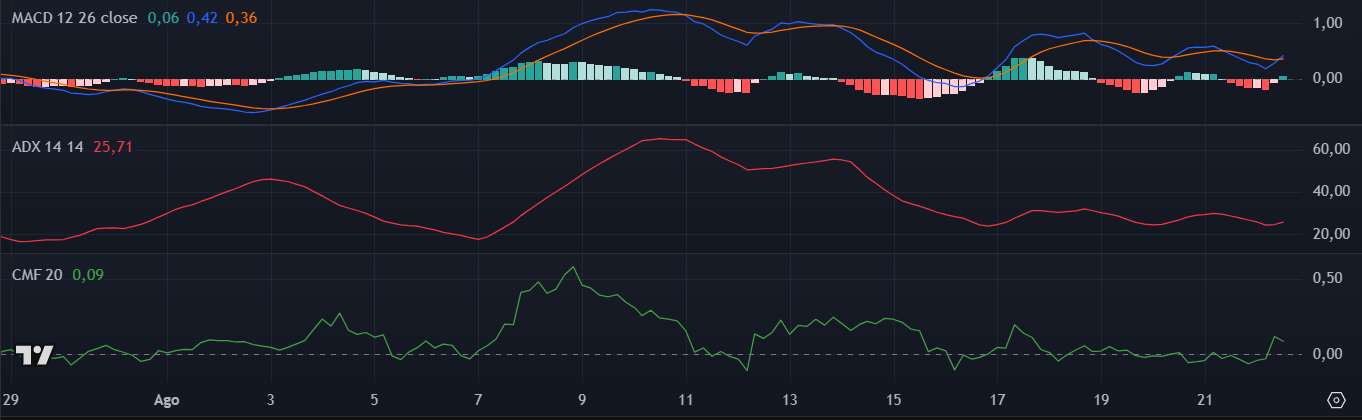The width and height of the screenshot is (1362, 420).
Task: Click the Ago month label on time axis
Action: point(167,400)
